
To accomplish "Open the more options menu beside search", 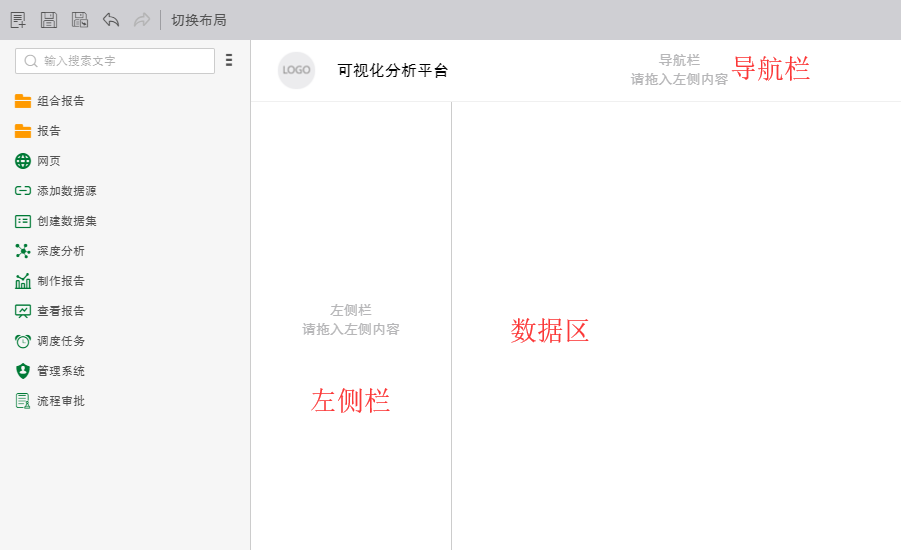I will pyautogui.click(x=229, y=61).
